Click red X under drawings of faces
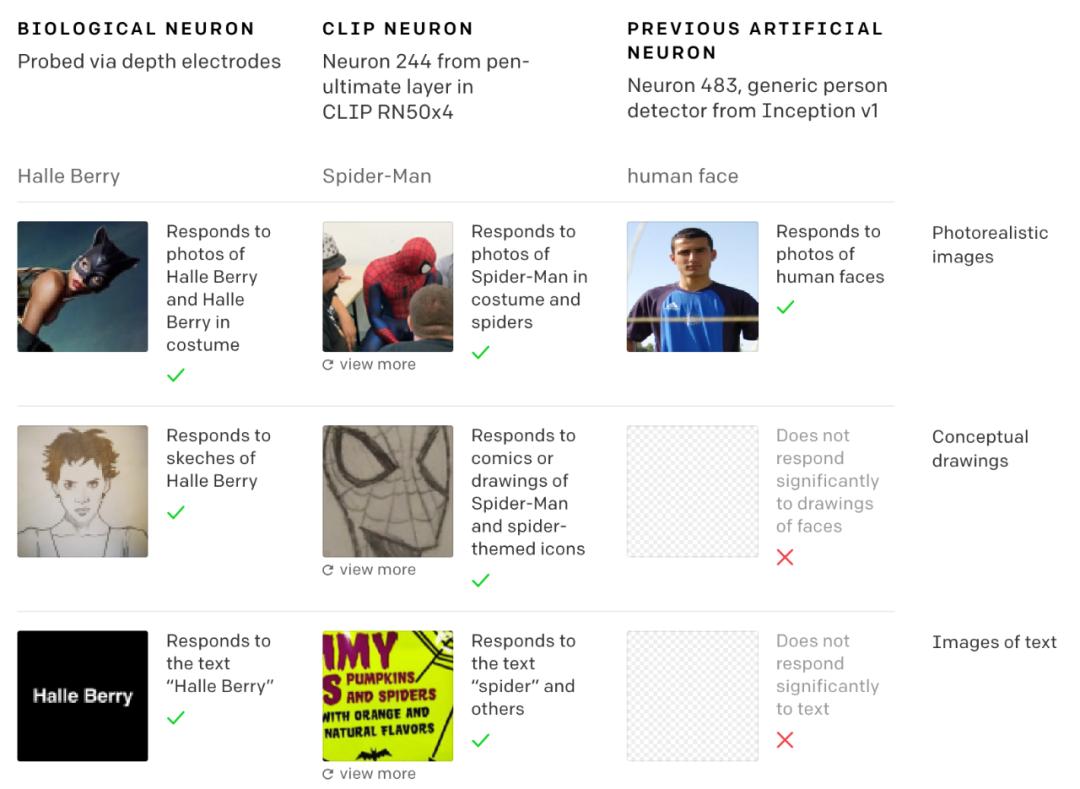Screen dimensions: 1080x789 point(785,557)
